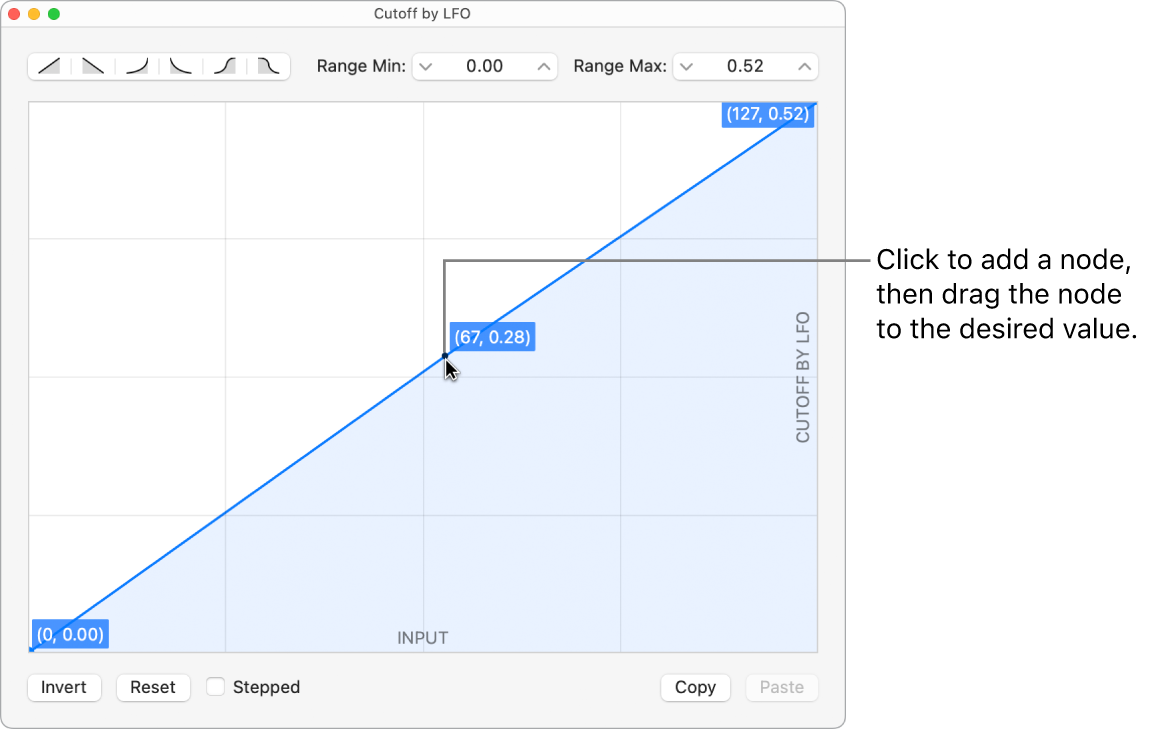Check the Stepped checkbox
This screenshot has width=1154, height=730.
[215, 687]
